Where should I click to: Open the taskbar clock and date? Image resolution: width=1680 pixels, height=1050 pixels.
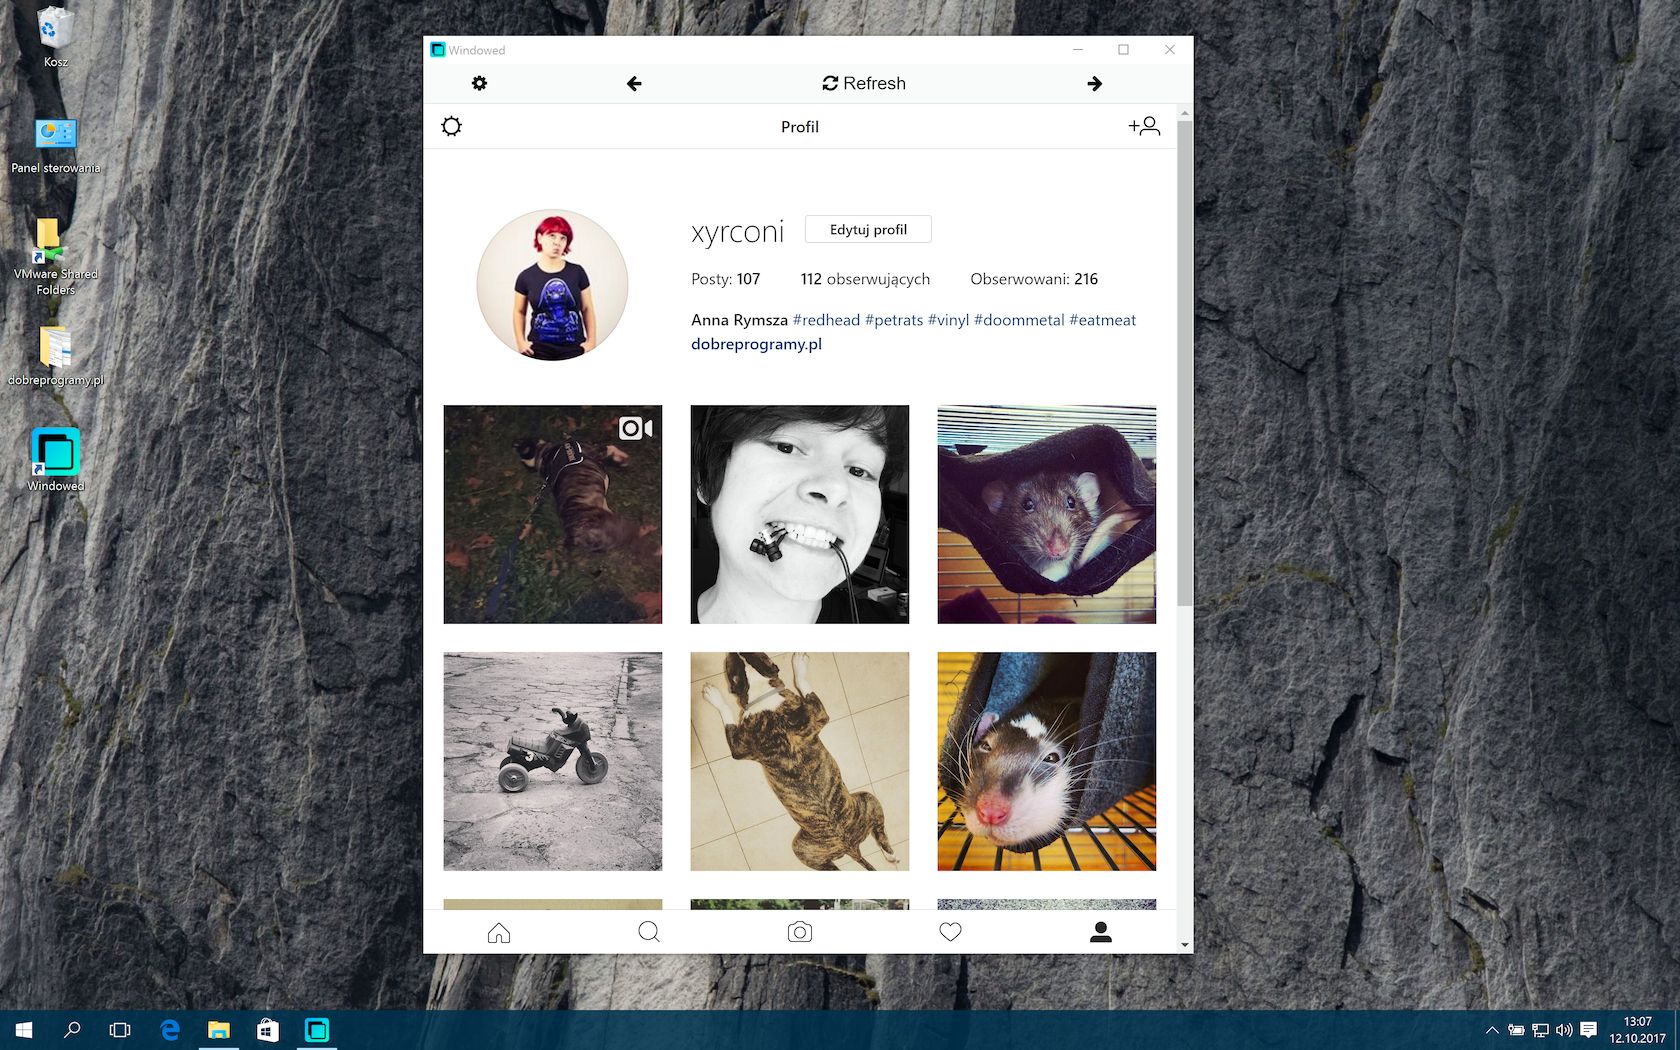tap(1637, 1030)
